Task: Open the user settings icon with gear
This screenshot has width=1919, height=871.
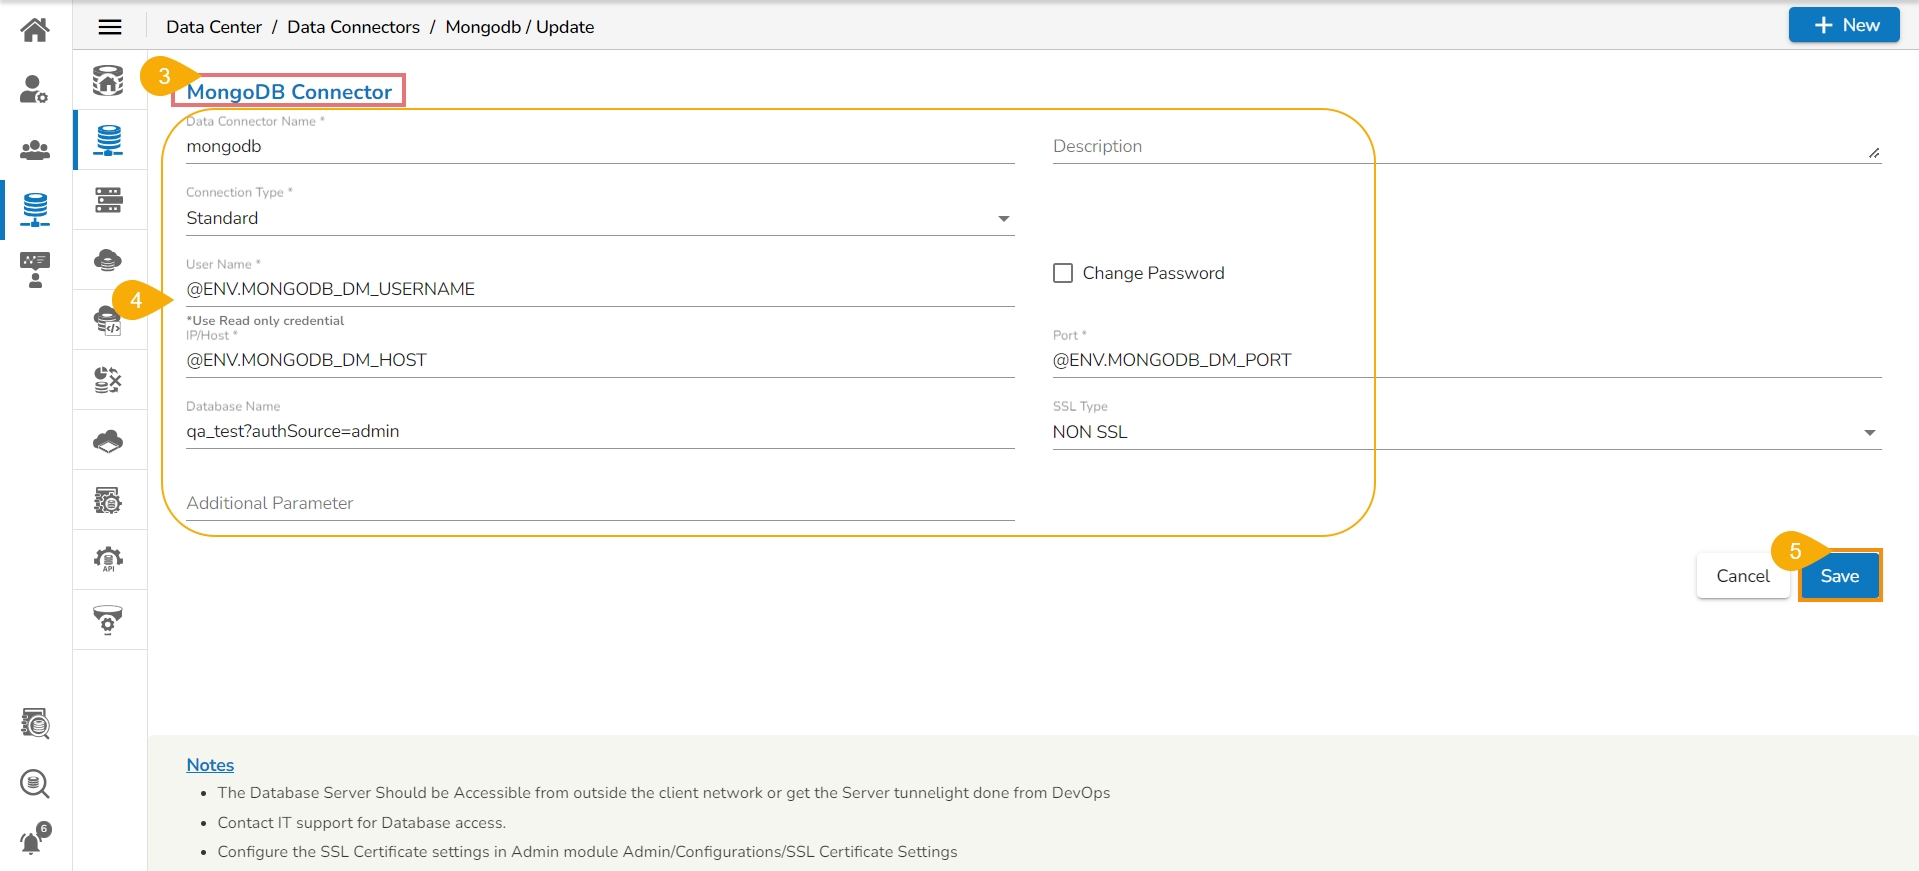Action: coord(34,90)
